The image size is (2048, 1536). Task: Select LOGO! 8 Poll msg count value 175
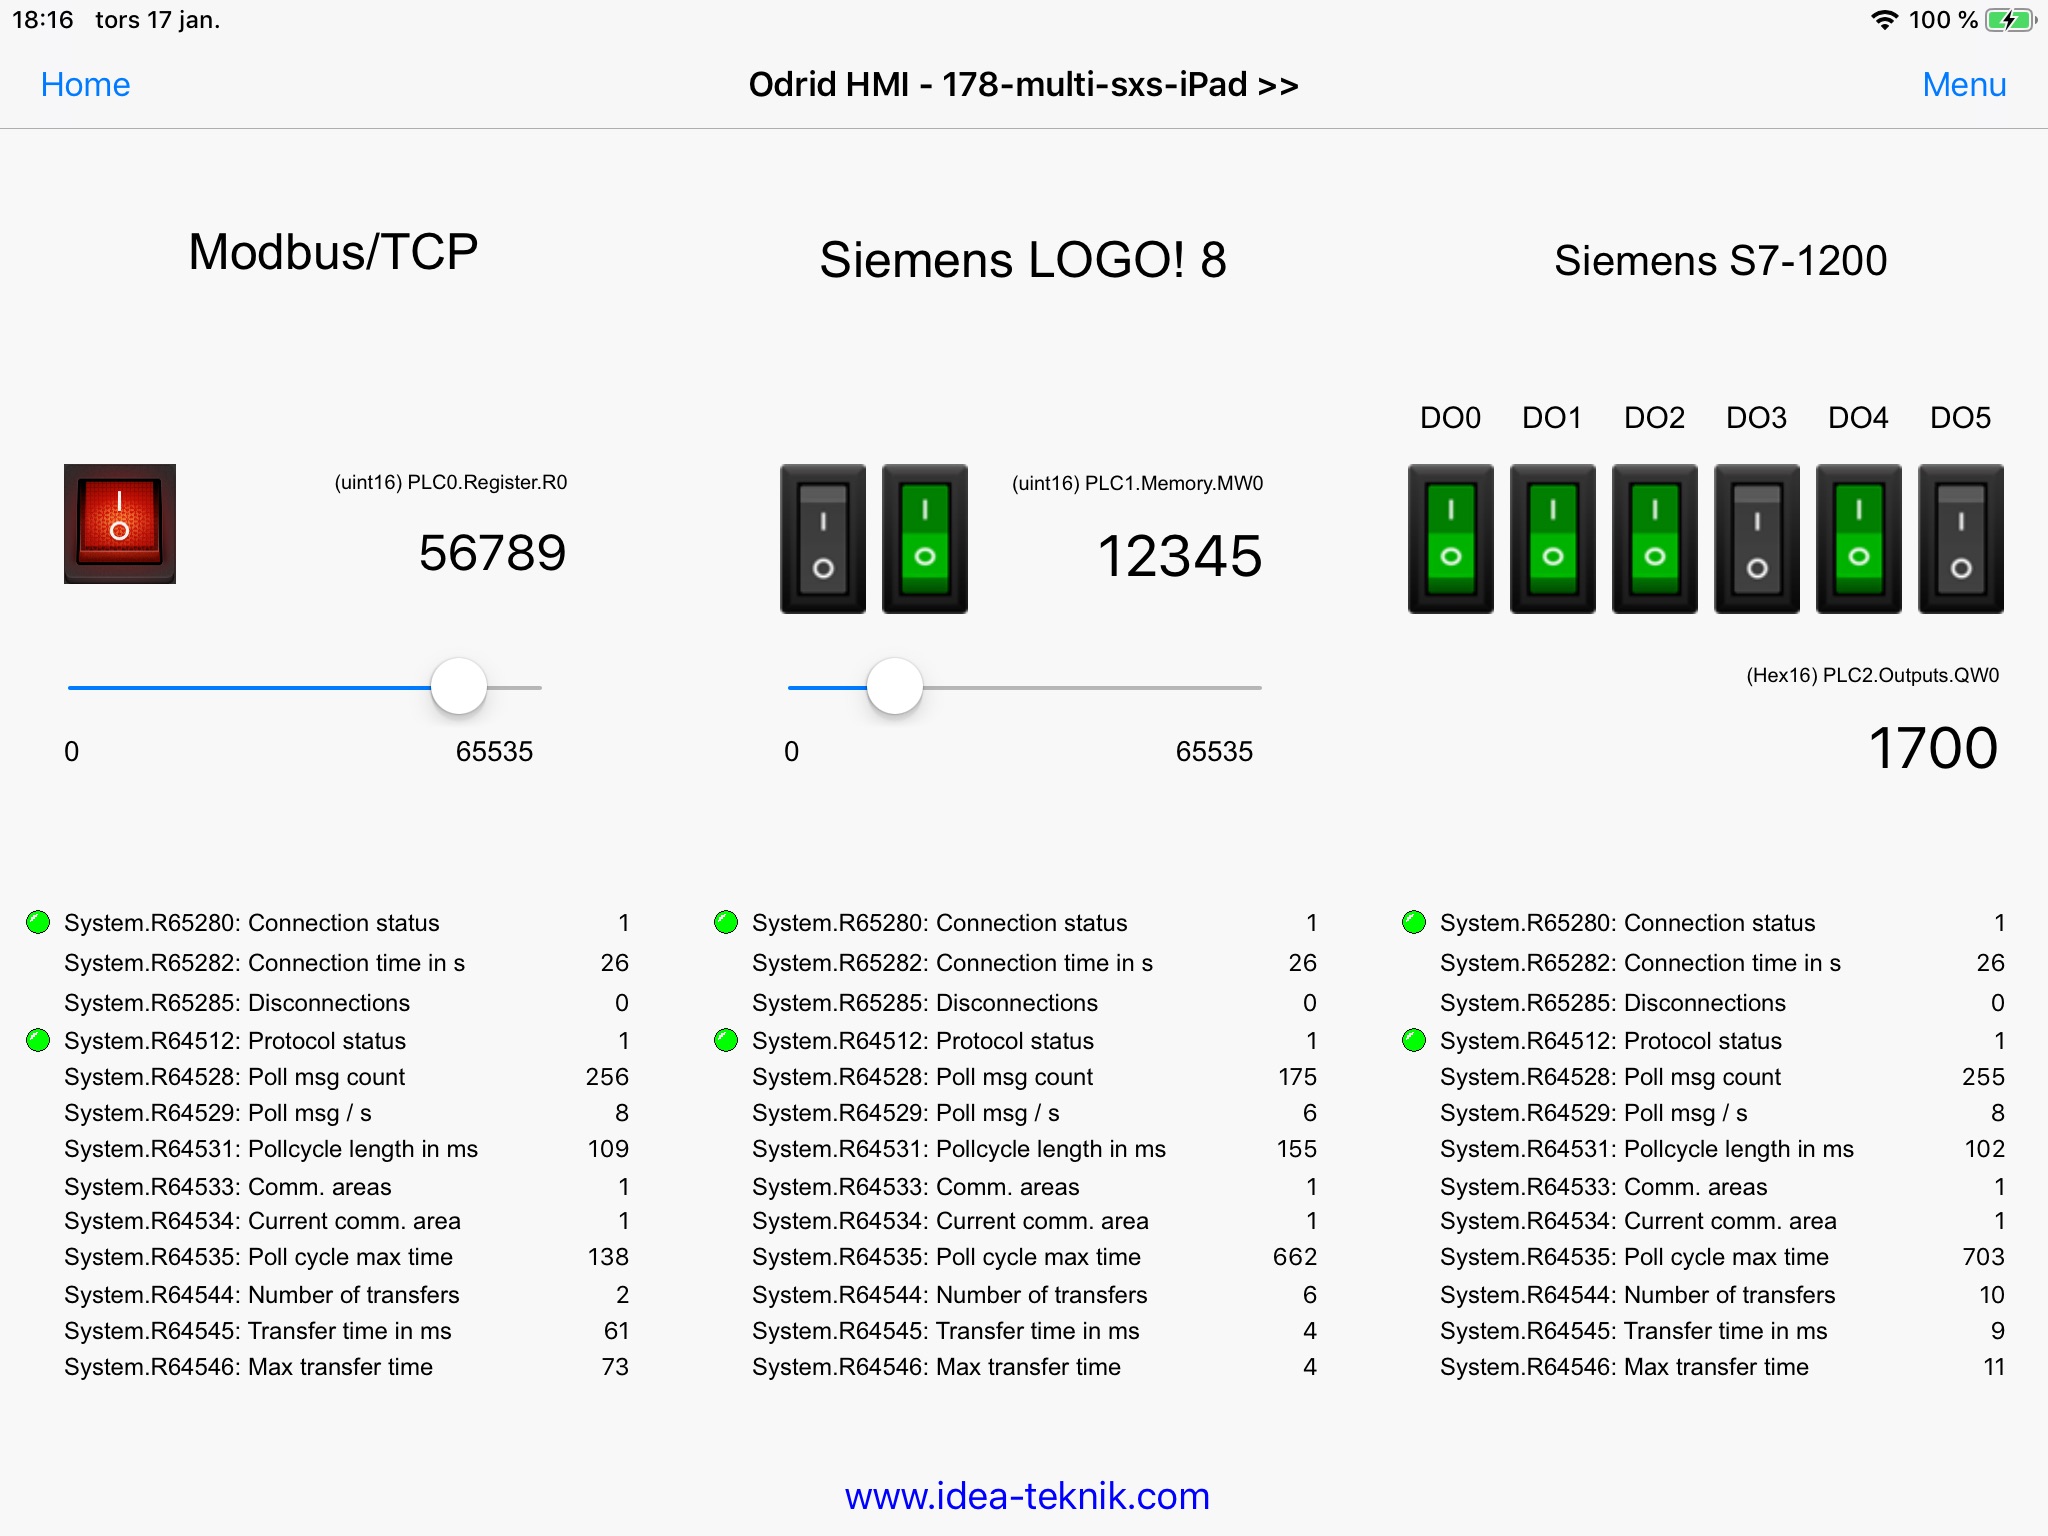(1297, 1077)
